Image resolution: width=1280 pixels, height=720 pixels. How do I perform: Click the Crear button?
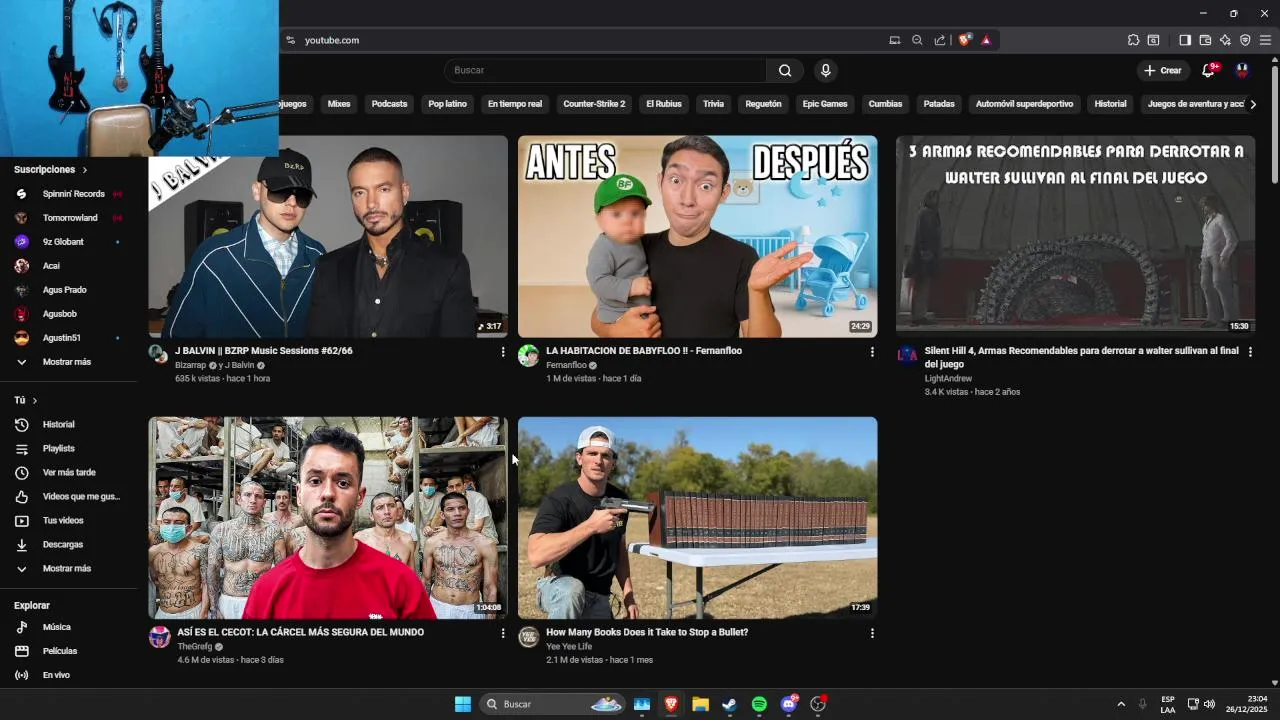1162,70
